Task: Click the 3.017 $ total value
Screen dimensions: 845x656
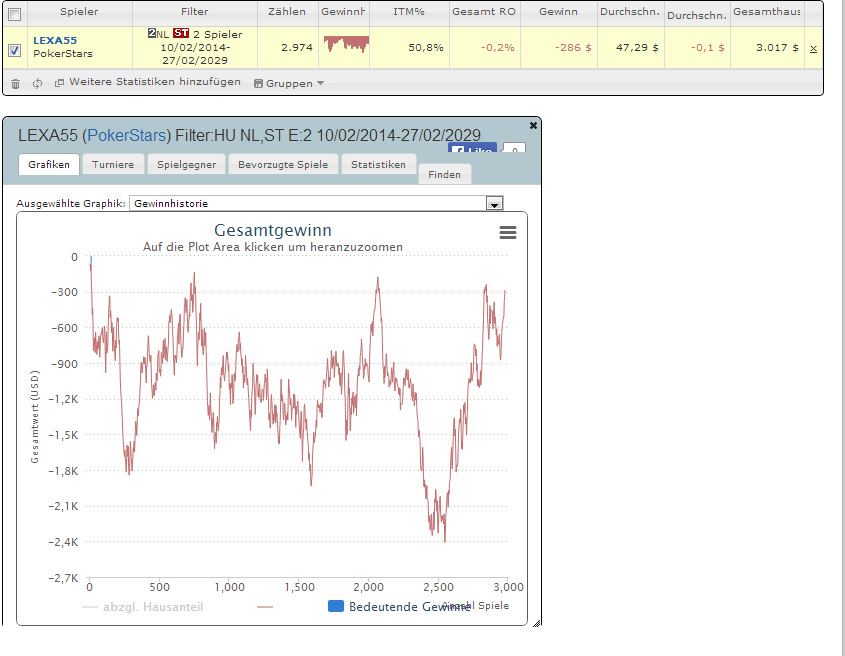Action: coord(777,48)
